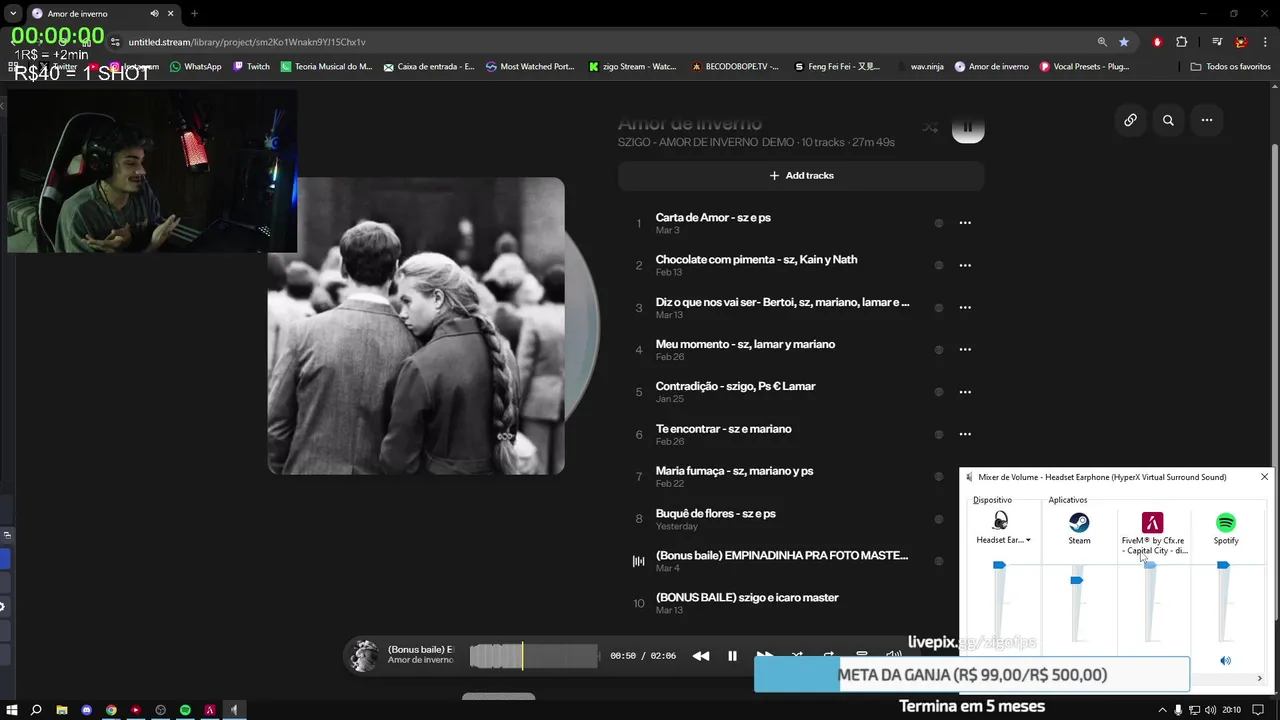This screenshot has width=1280, height=720.
Task: Toggle status dot on Meu momento row
Action: (x=938, y=349)
